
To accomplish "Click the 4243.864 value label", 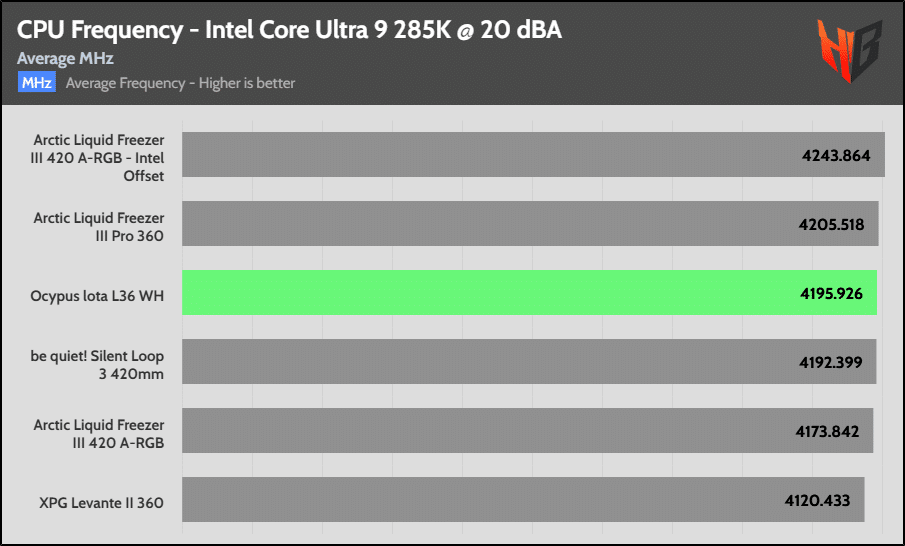I will 836,155.
